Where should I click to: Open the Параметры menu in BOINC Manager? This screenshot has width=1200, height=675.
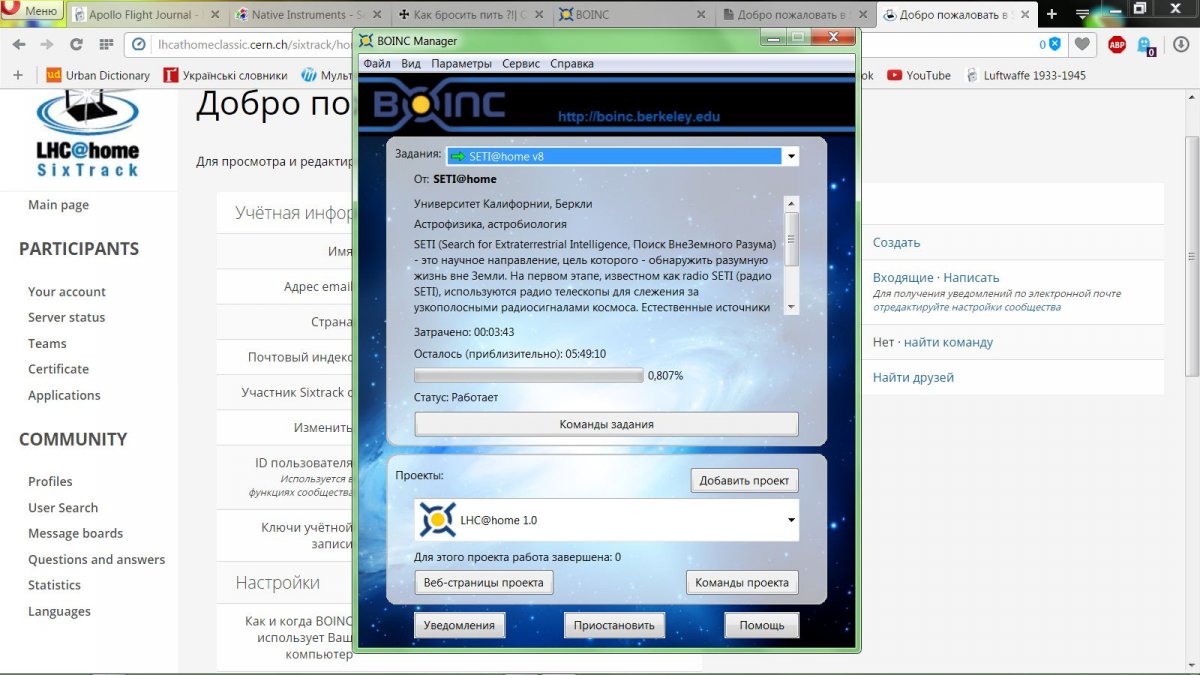461,63
